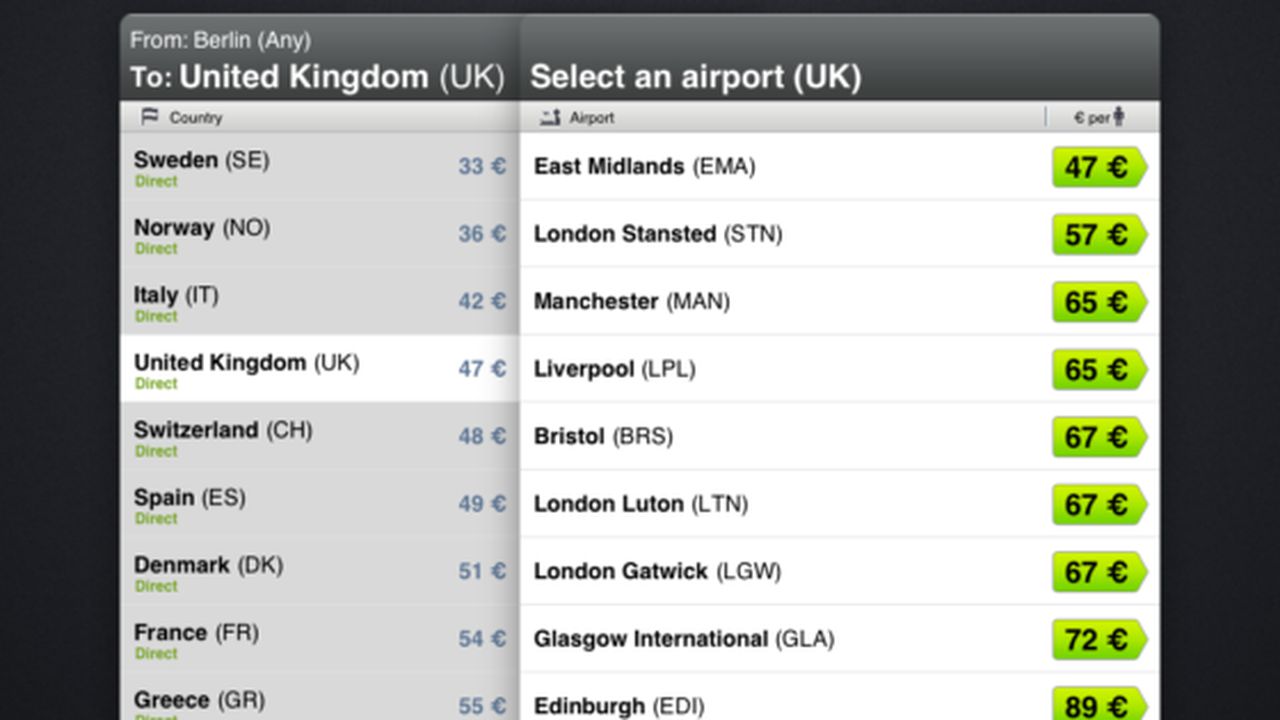The width and height of the screenshot is (1280, 720).
Task: Click the airplane icon beside Airport header
Action: pyautogui.click(x=550, y=118)
